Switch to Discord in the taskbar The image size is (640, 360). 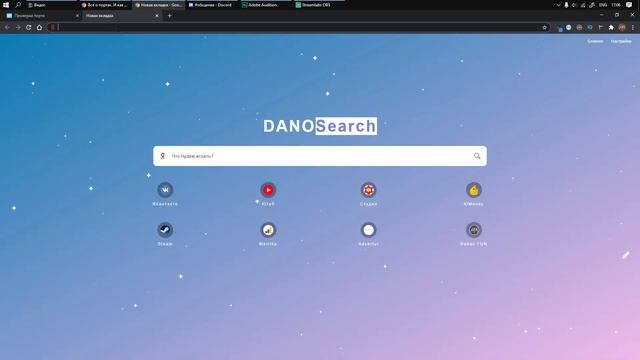[211, 5]
